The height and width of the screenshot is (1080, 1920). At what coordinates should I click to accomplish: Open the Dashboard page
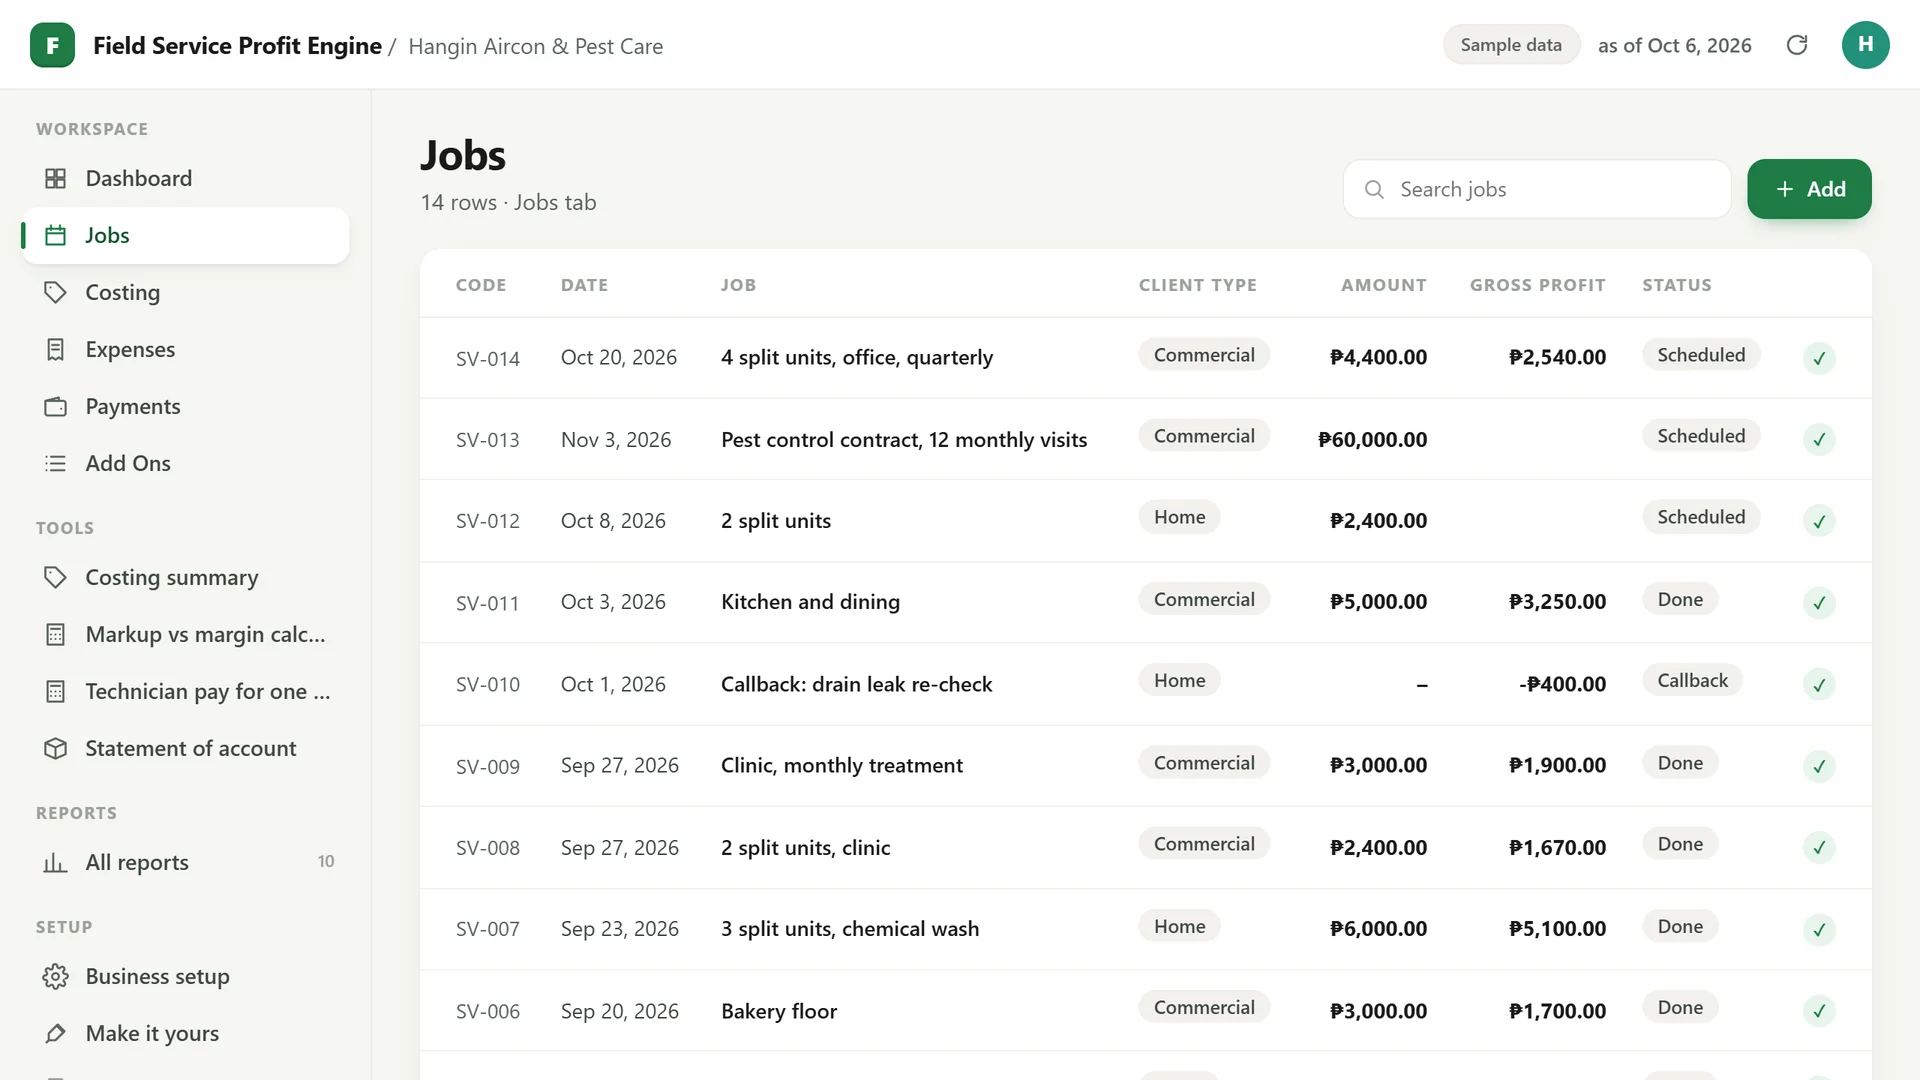coord(185,178)
